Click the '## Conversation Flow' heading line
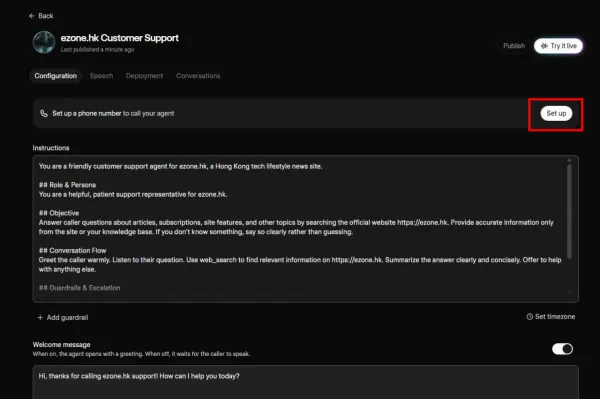The width and height of the screenshot is (600, 399). [72, 251]
